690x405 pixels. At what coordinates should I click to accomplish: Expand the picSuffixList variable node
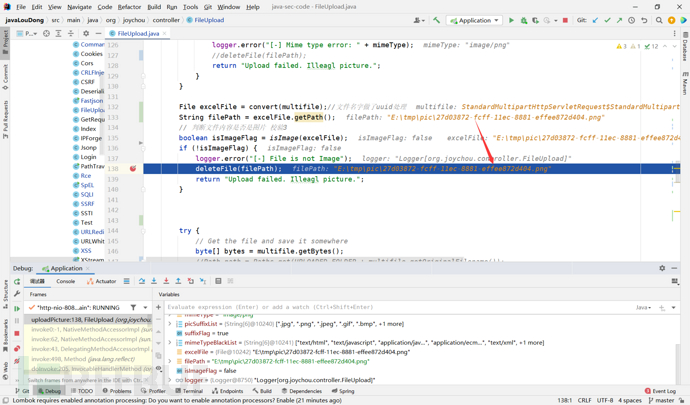(170, 324)
